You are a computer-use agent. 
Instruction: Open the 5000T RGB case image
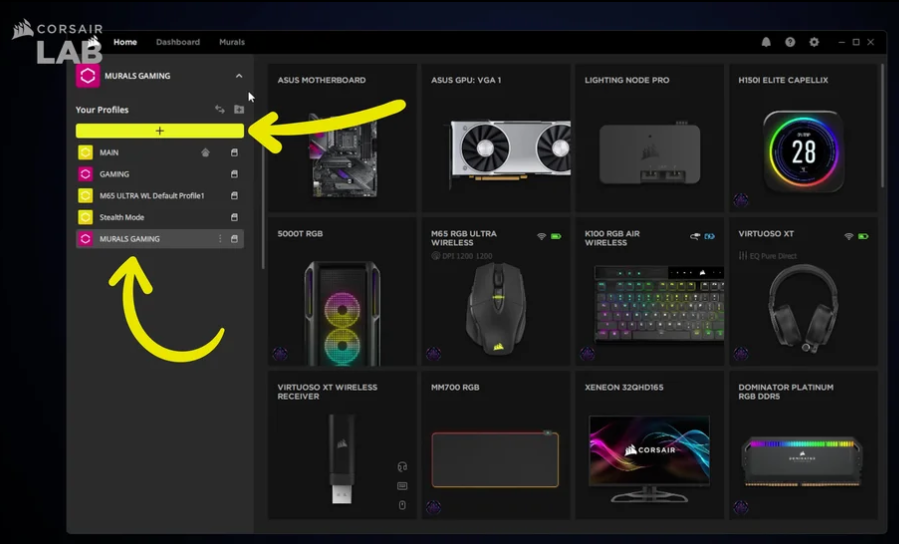click(342, 313)
